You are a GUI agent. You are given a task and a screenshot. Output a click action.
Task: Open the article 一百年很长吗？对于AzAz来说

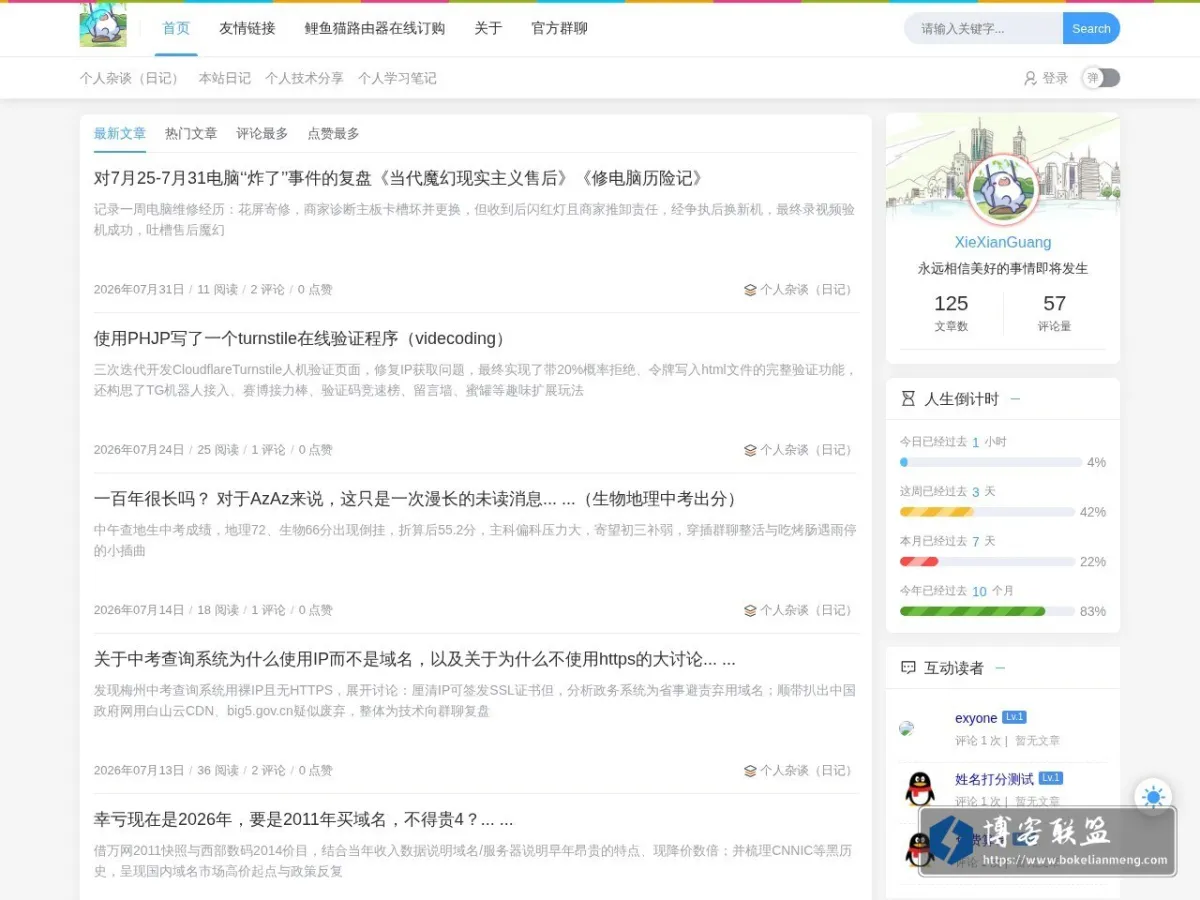tap(418, 499)
